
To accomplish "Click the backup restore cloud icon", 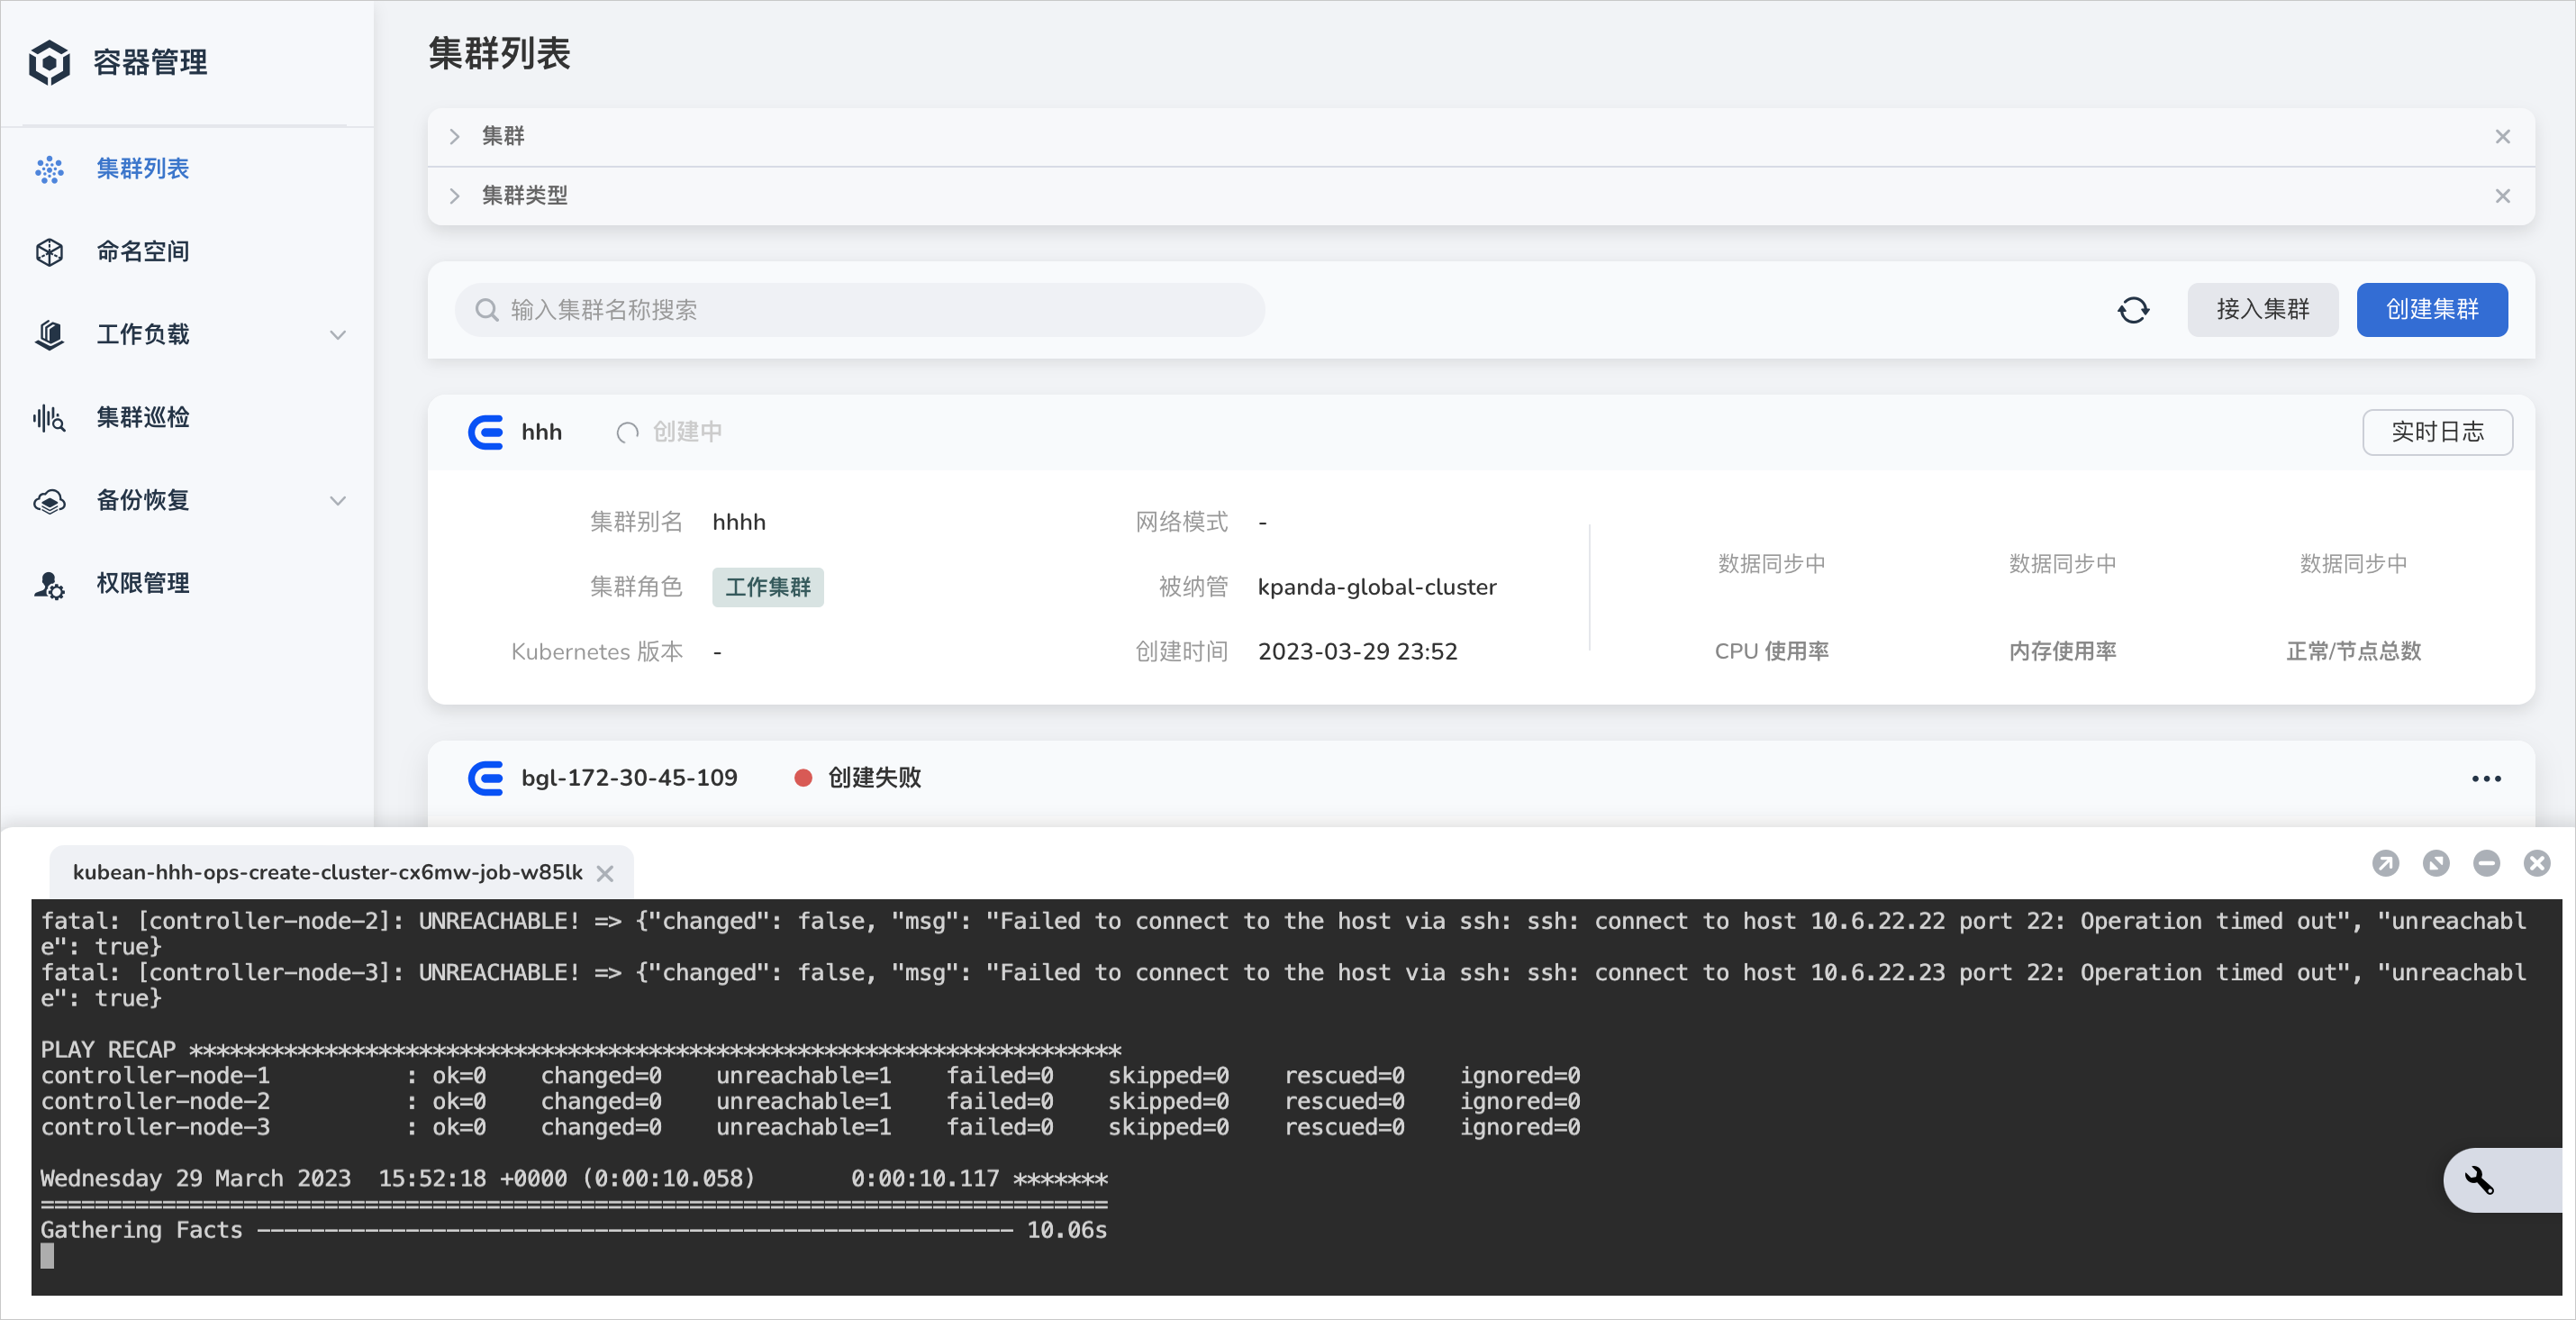I will [x=49, y=501].
